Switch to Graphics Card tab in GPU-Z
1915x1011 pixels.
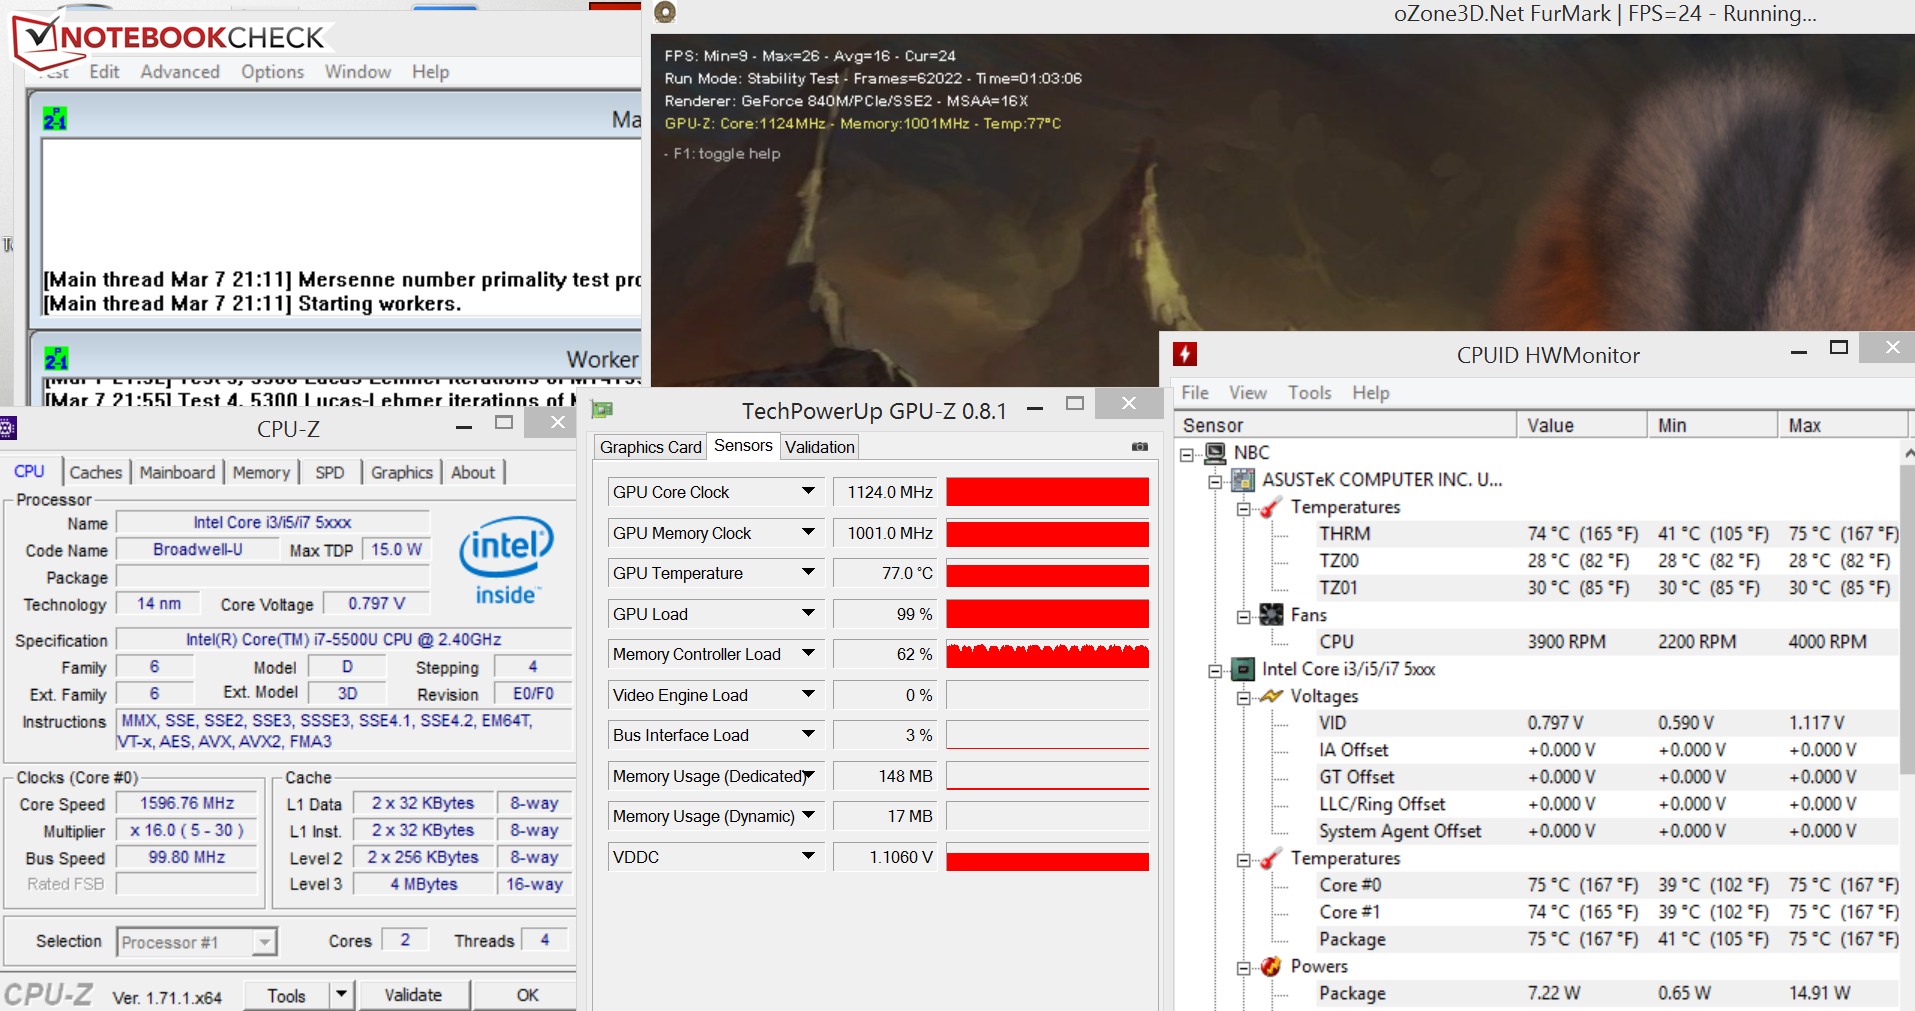(651, 447)
